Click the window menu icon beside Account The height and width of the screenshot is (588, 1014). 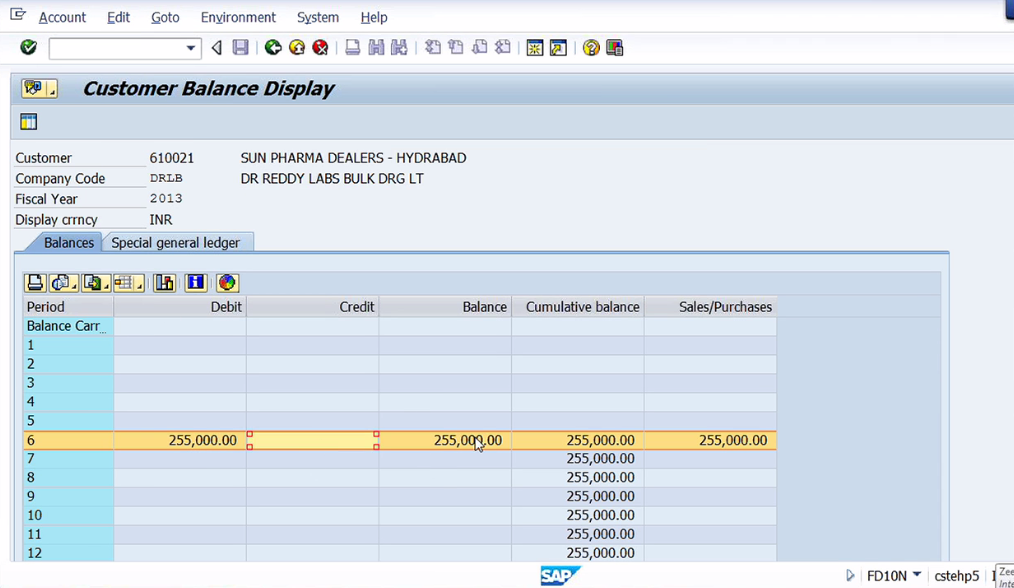click(17, 14)
